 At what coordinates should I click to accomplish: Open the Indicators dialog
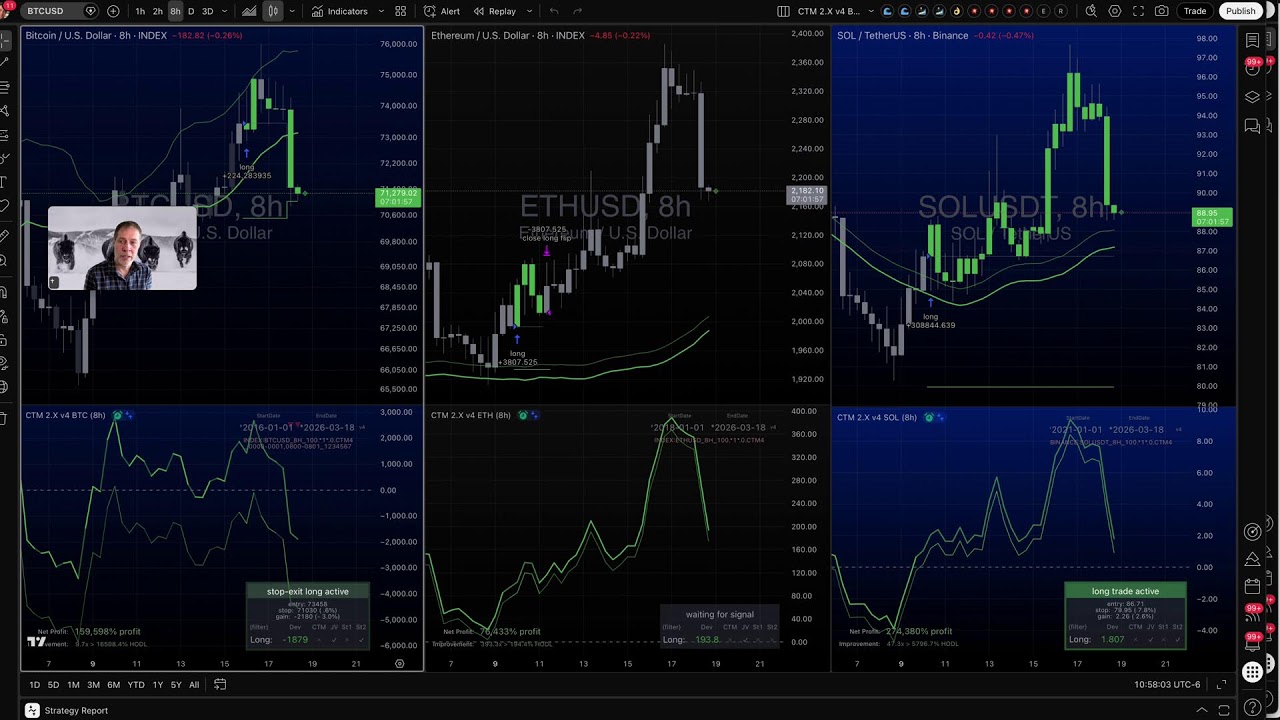[x=339, y=11]
